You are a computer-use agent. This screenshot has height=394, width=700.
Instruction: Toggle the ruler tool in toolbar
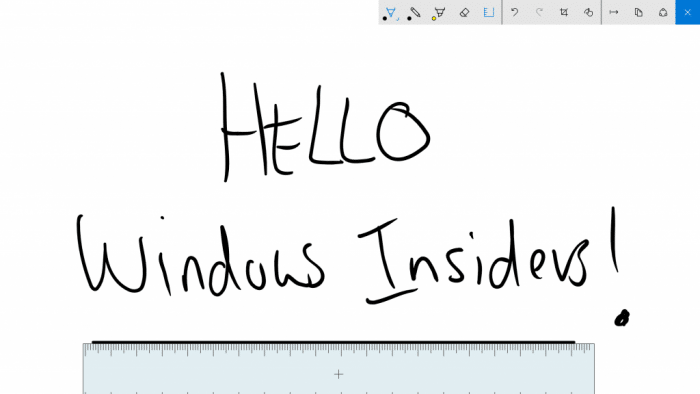coord(489,12)
